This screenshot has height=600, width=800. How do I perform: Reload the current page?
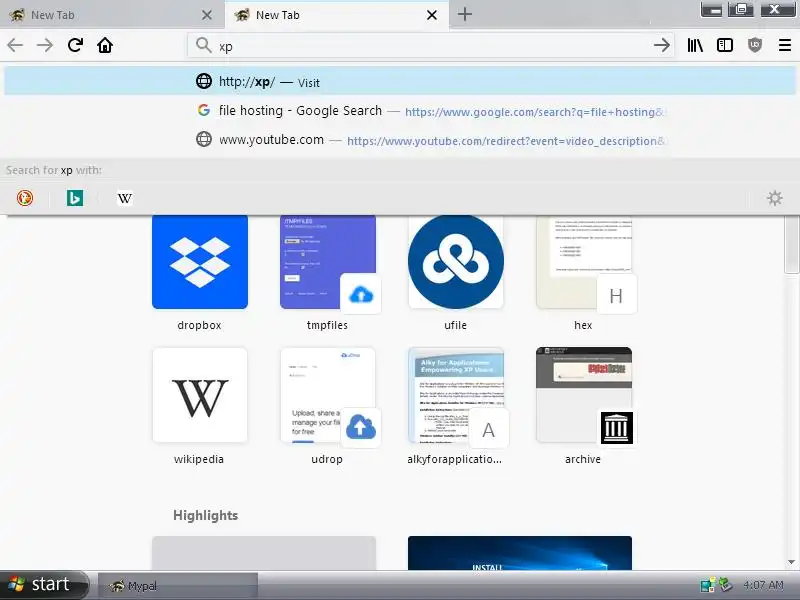[x=75, y=45]
